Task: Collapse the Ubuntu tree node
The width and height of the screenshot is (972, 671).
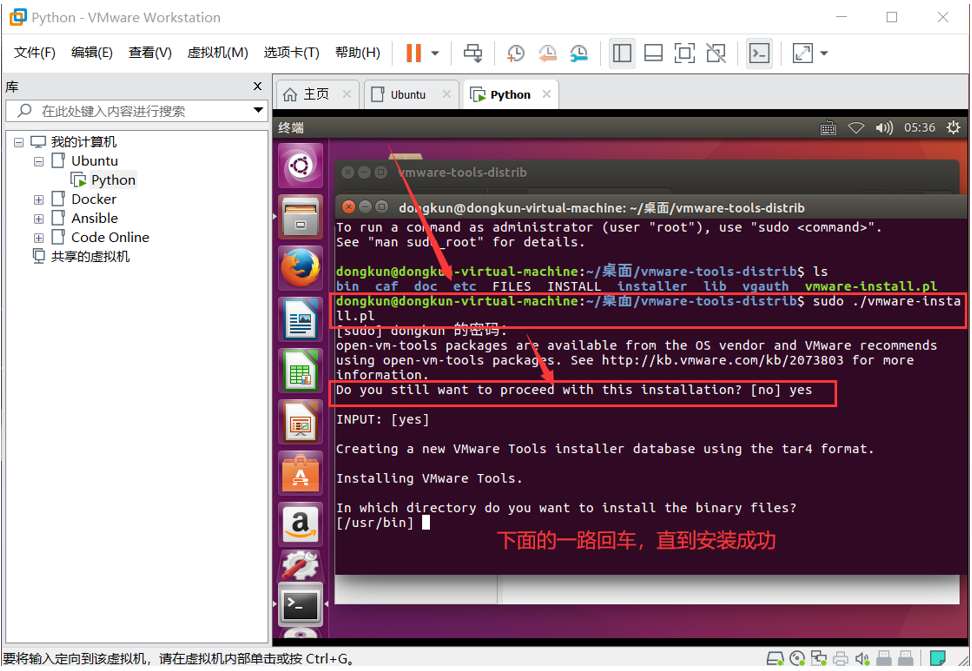Action: (x=38, y=161)
